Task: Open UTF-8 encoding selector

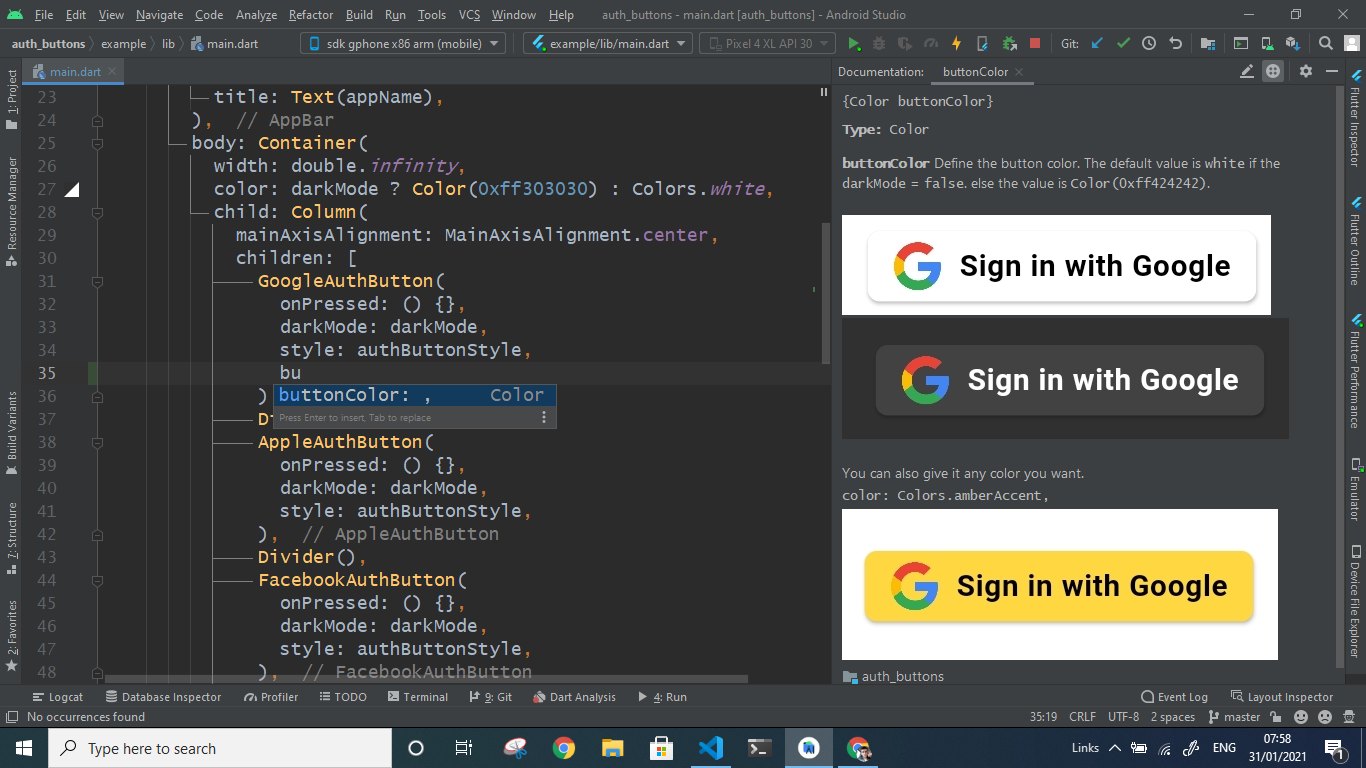Action: 1124,717
